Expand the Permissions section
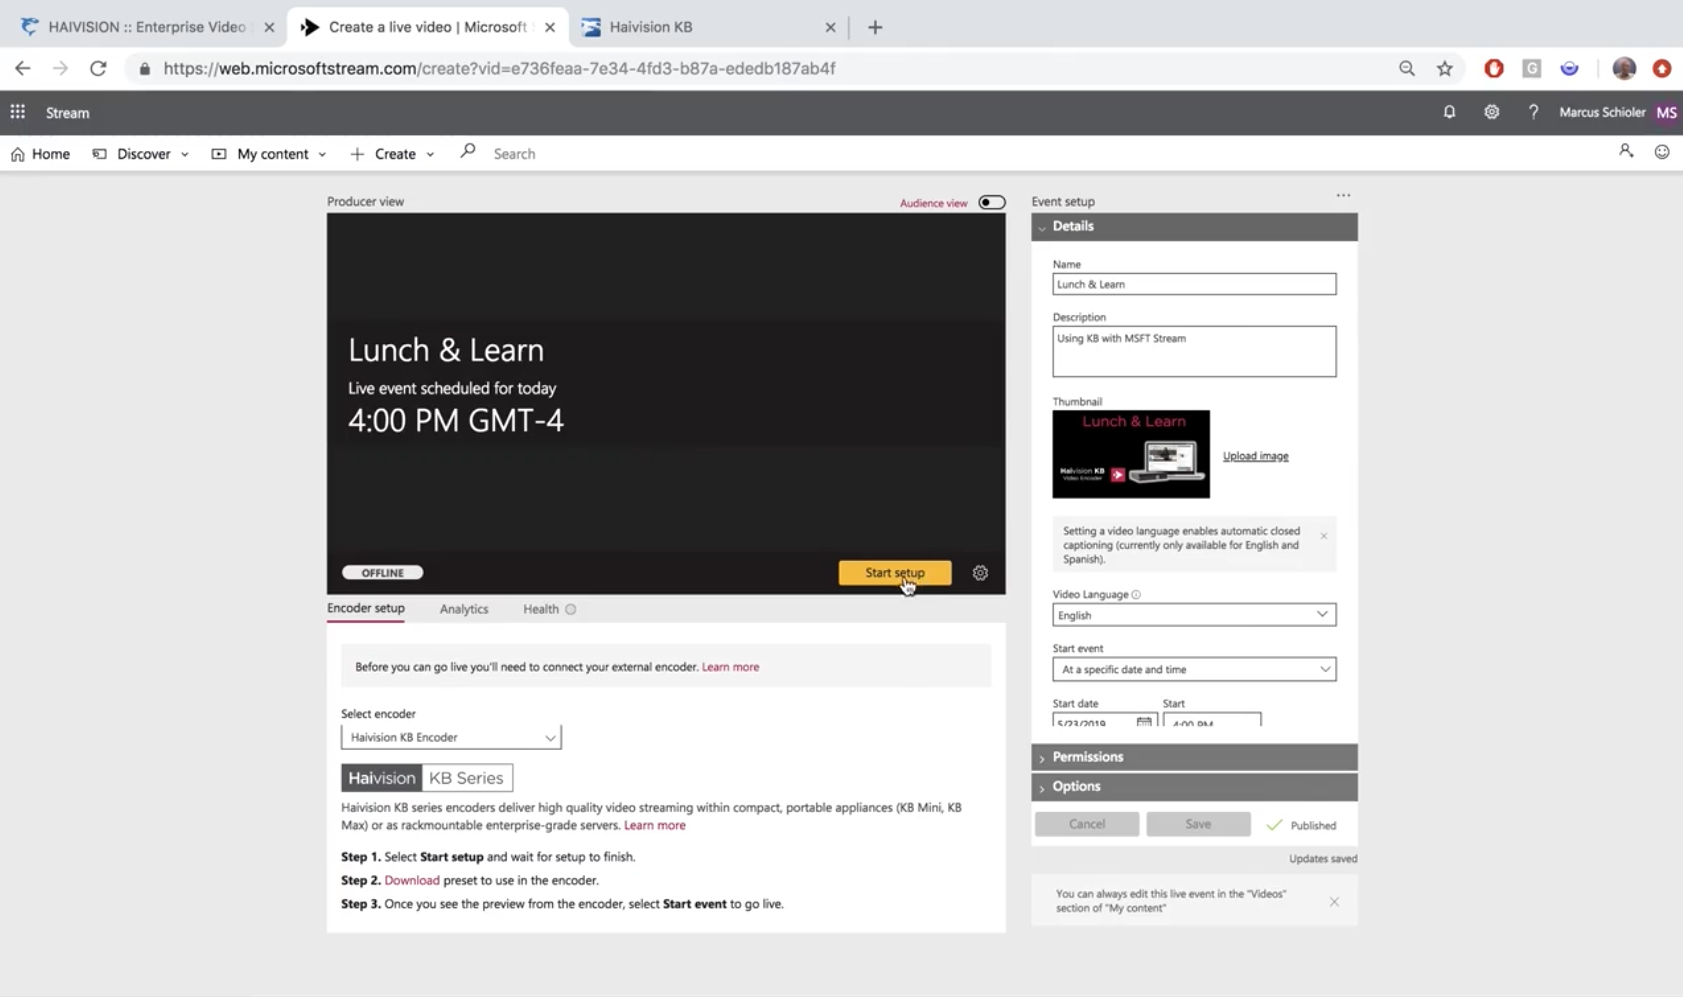 click(1194, 757)
